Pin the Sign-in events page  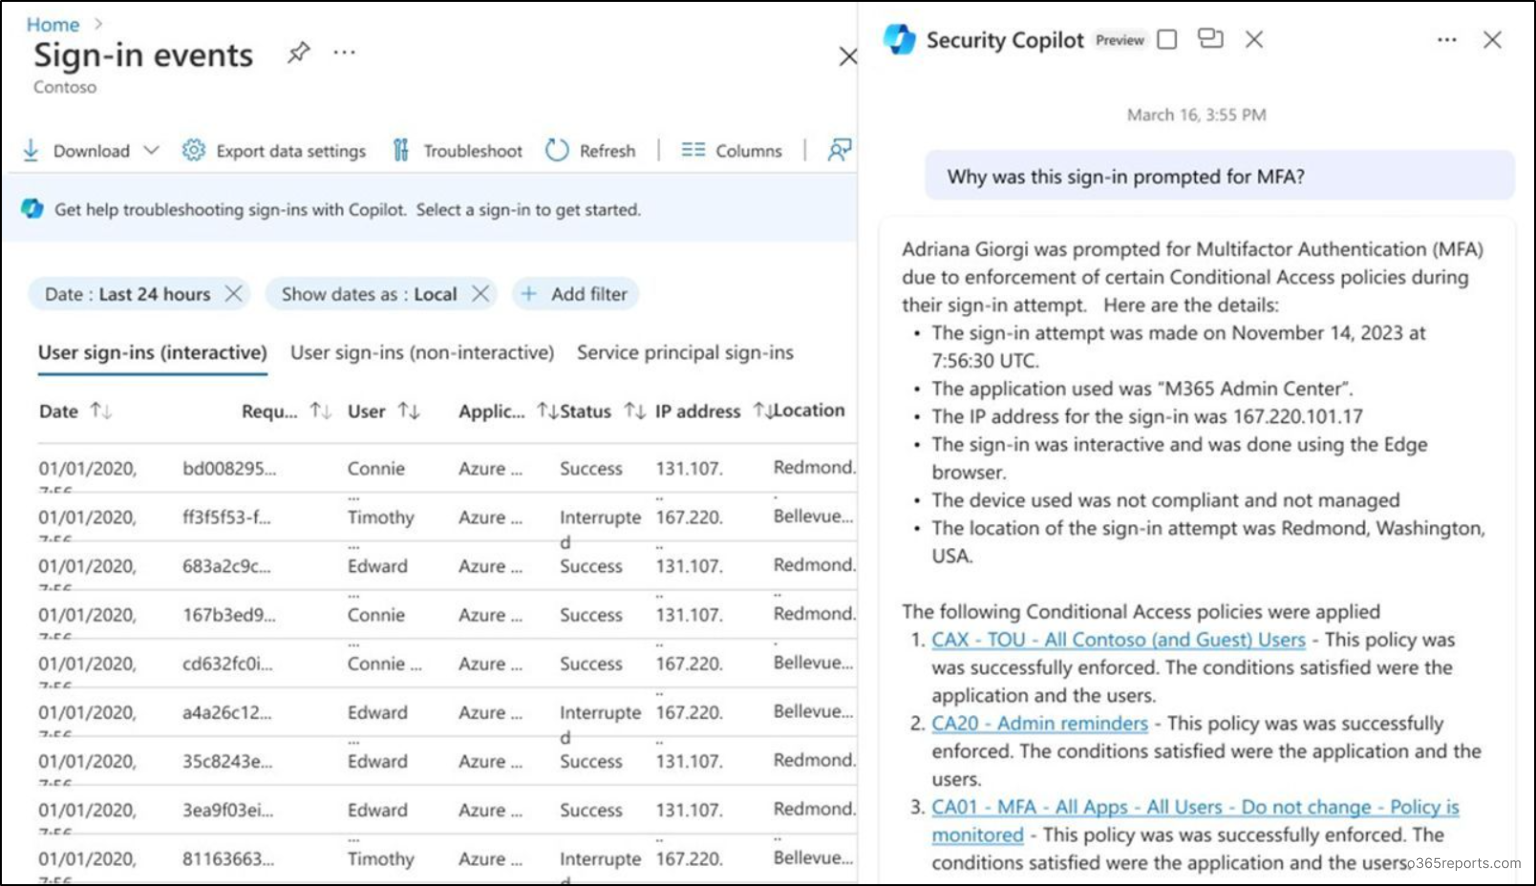tap(298, 53)
